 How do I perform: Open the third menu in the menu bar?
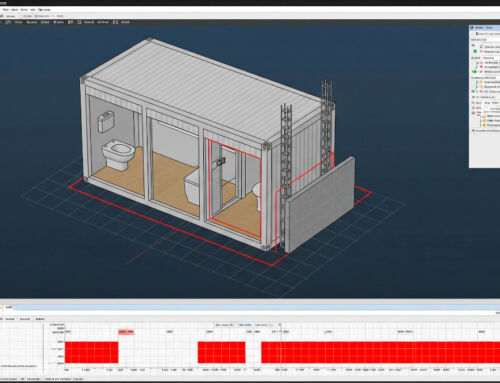24,10
